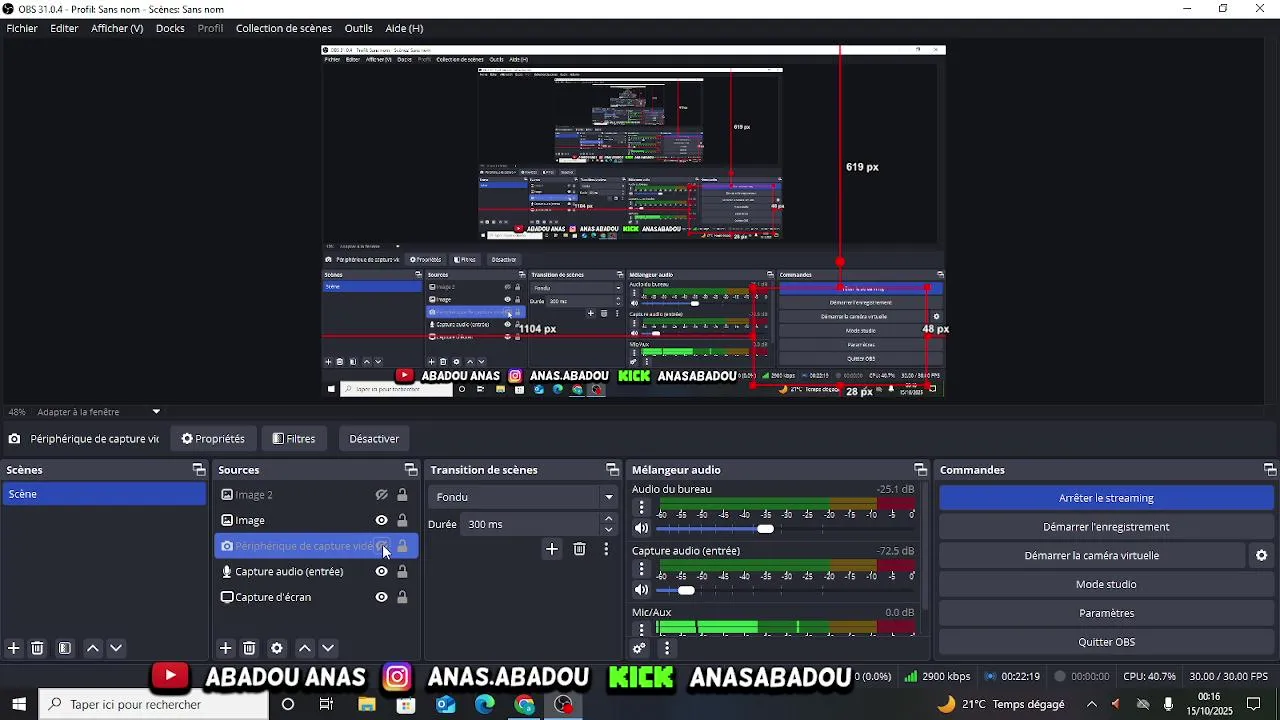Open virtual camera settings gear

coord(1262,556)
